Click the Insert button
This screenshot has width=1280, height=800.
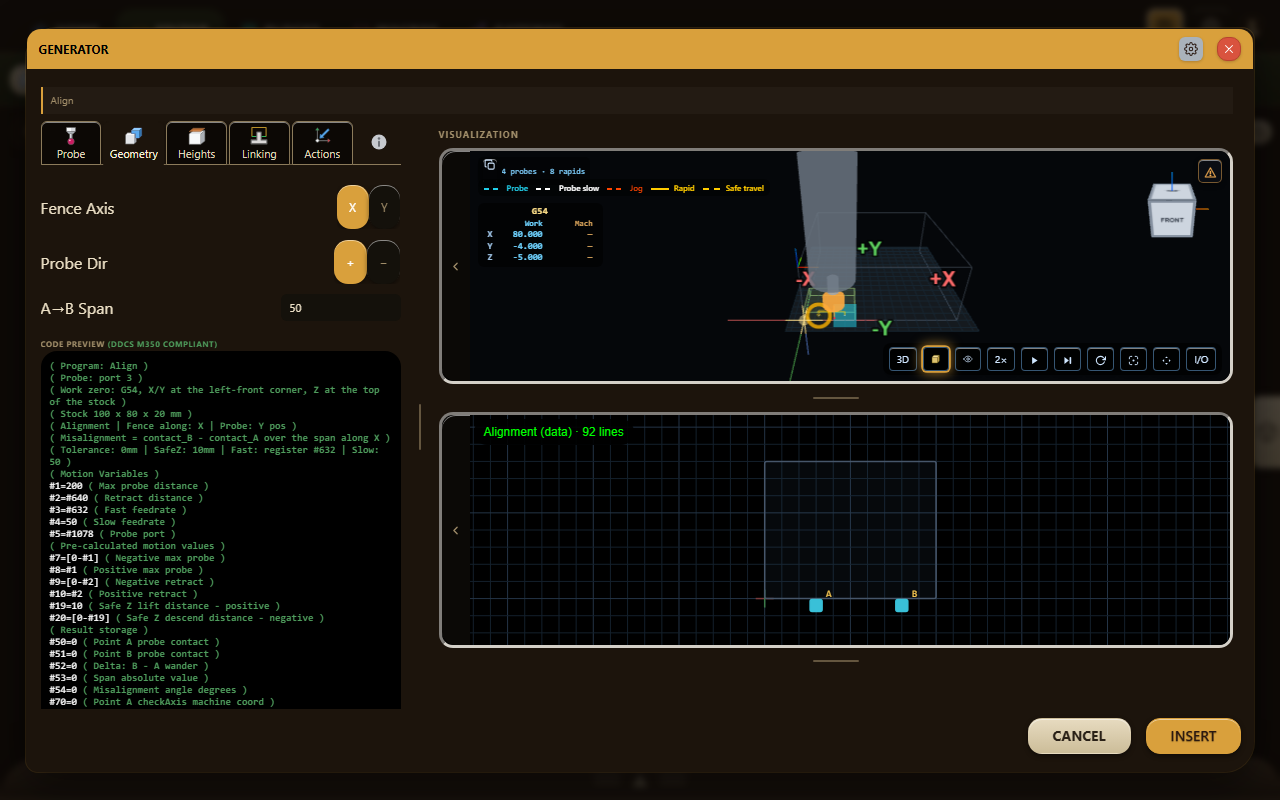[x=1193, y=736]
